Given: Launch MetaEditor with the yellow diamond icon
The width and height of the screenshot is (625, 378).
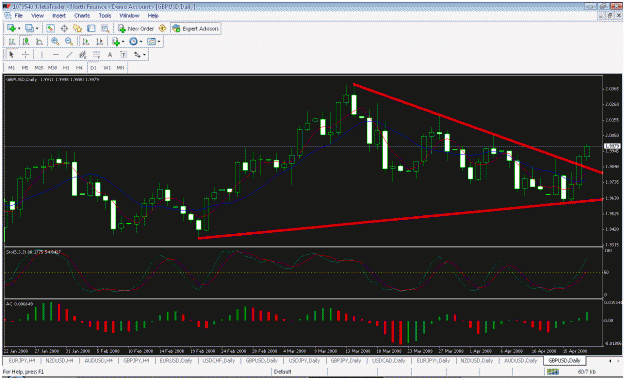Looking at the screenshot, I should click(x=163, y=28).
